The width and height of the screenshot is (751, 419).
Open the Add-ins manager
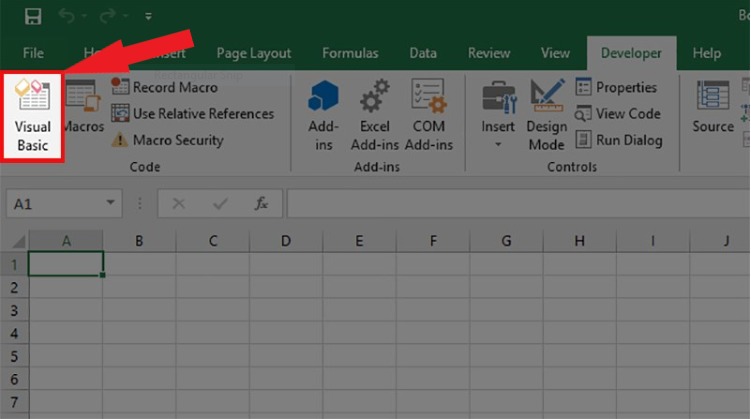(323, 115)
